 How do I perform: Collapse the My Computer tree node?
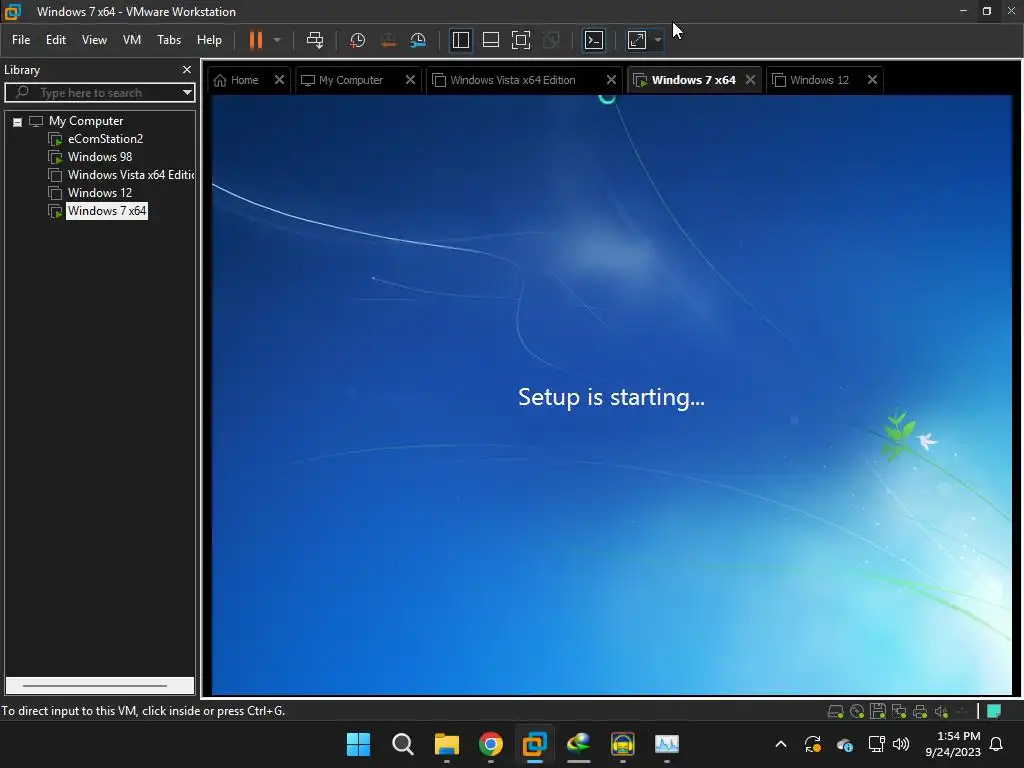[x=18, y=122]
